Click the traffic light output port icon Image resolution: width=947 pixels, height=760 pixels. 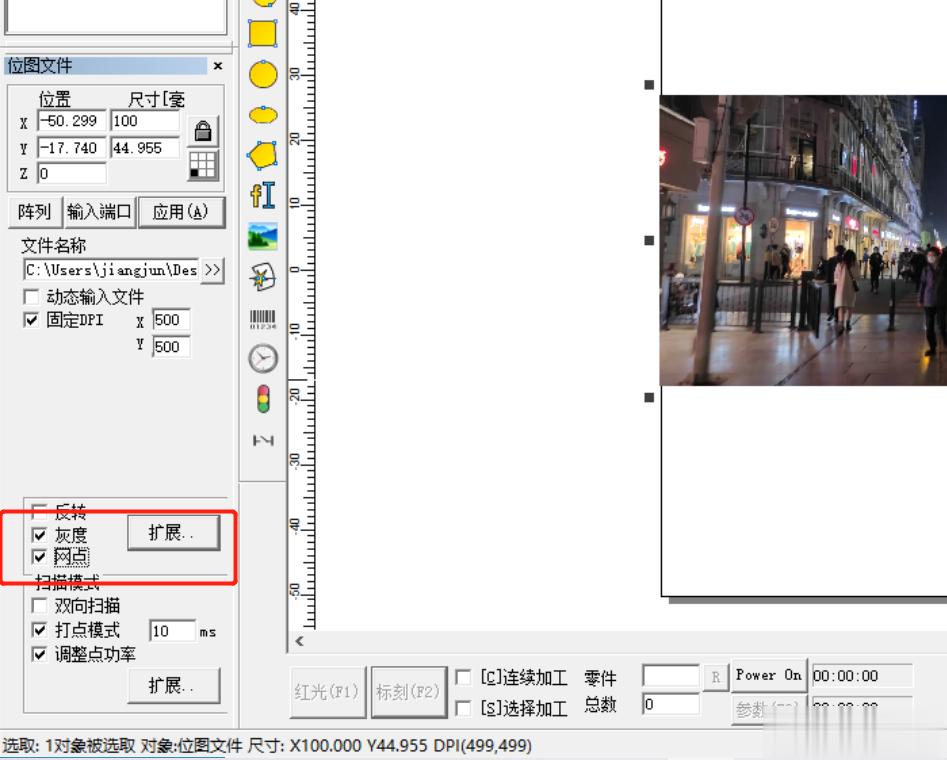pyautogui.click(x=263, y=398)
